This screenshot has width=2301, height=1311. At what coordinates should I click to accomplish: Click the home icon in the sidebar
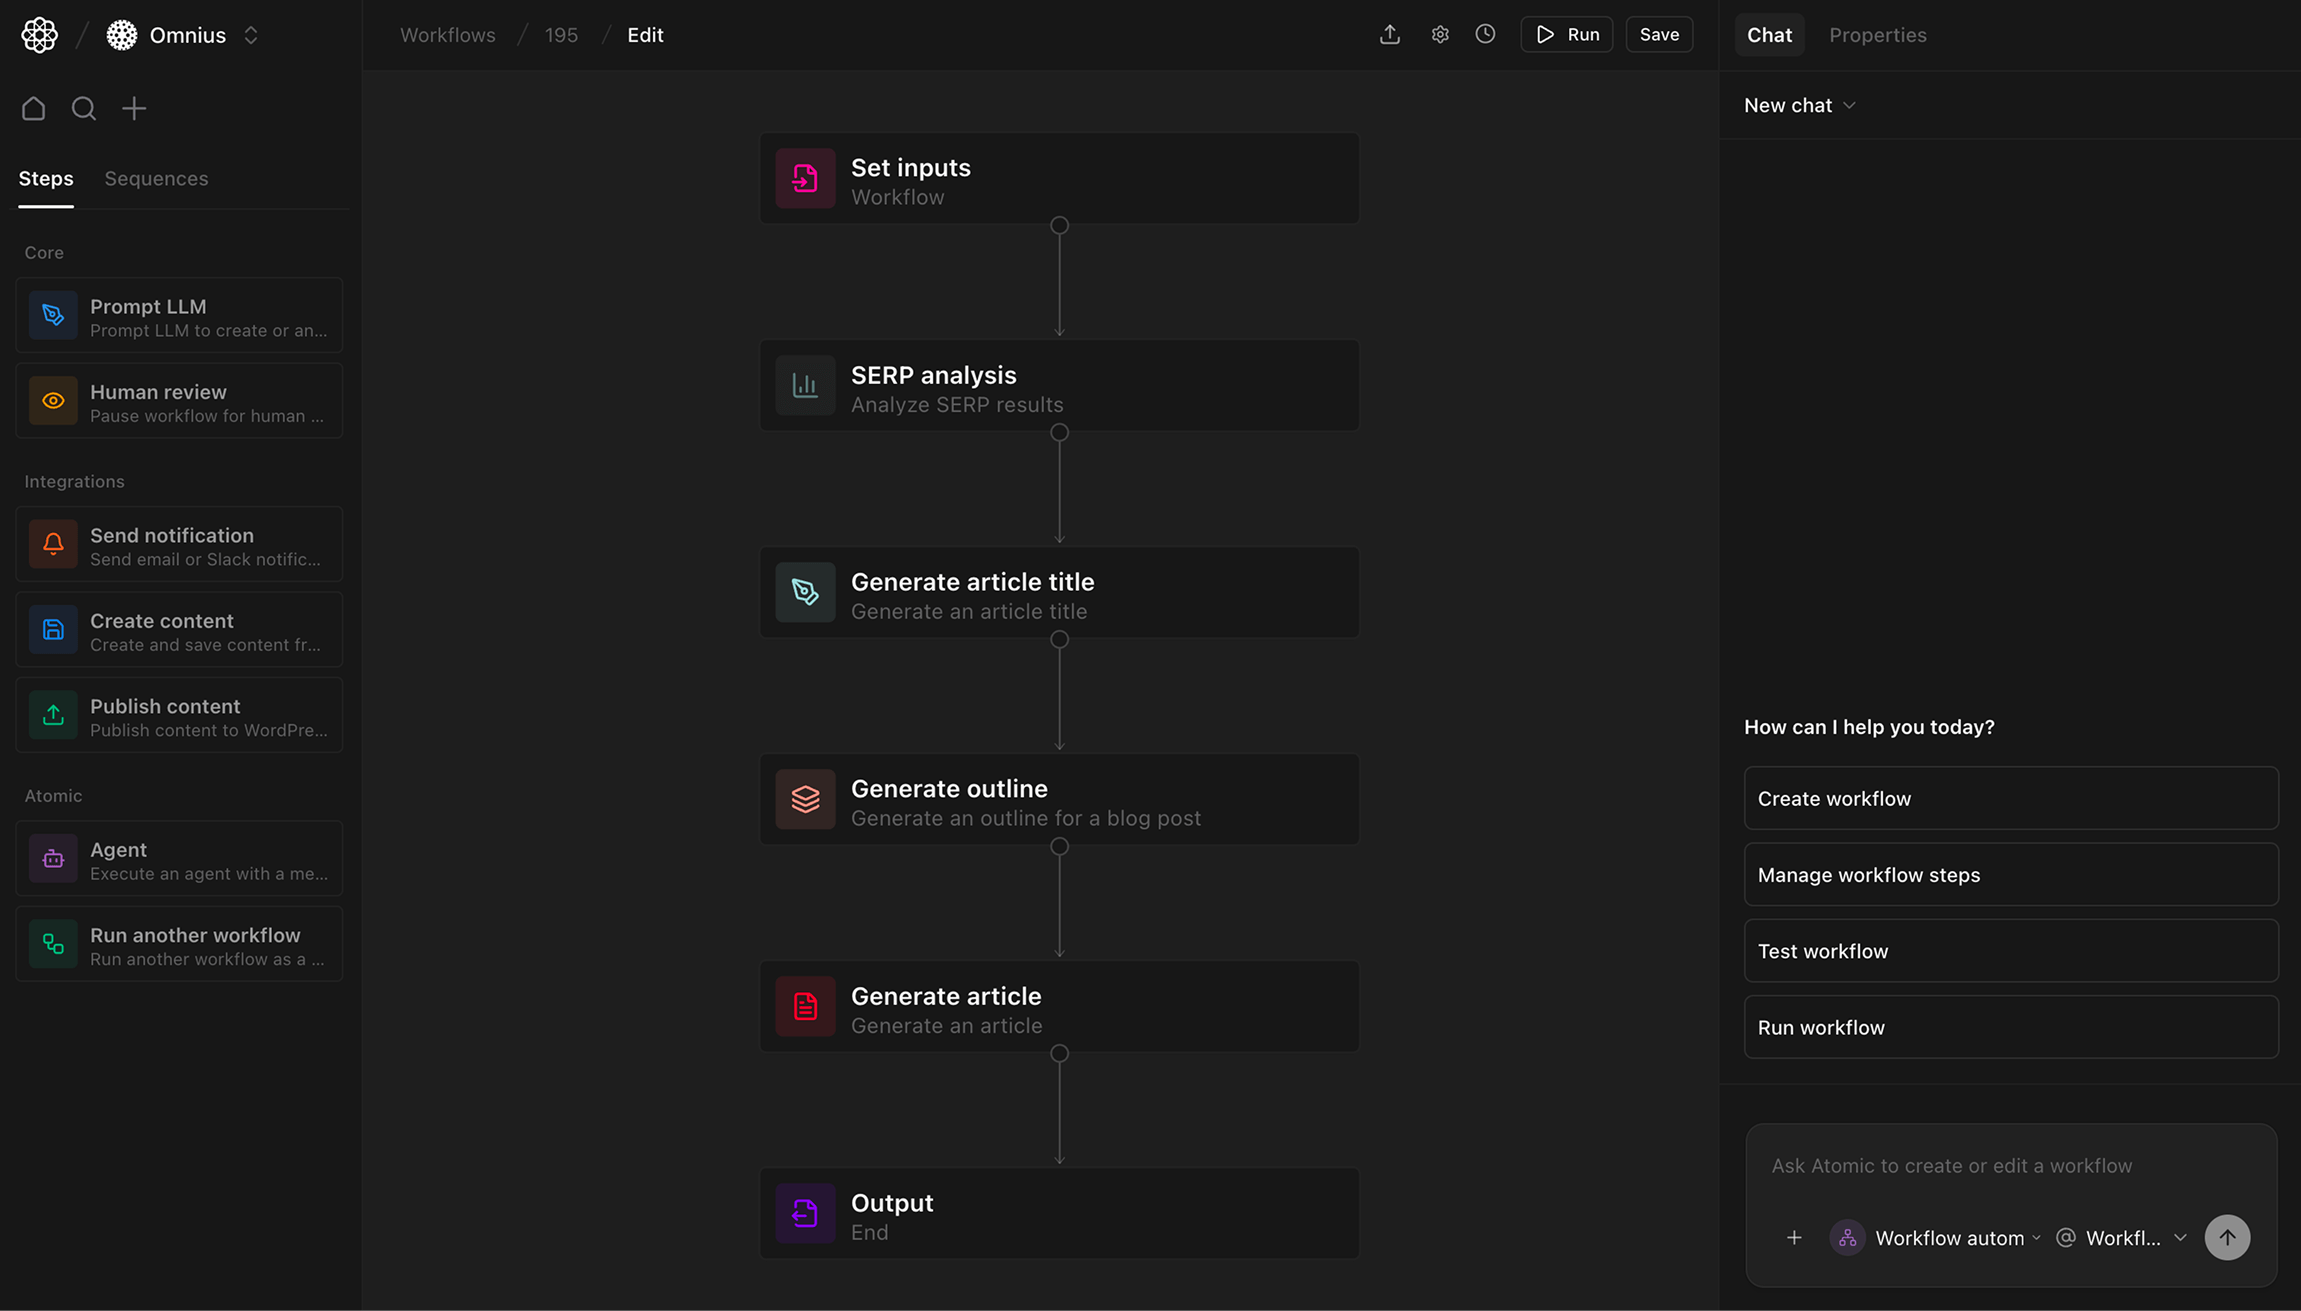tap(34, 108)
